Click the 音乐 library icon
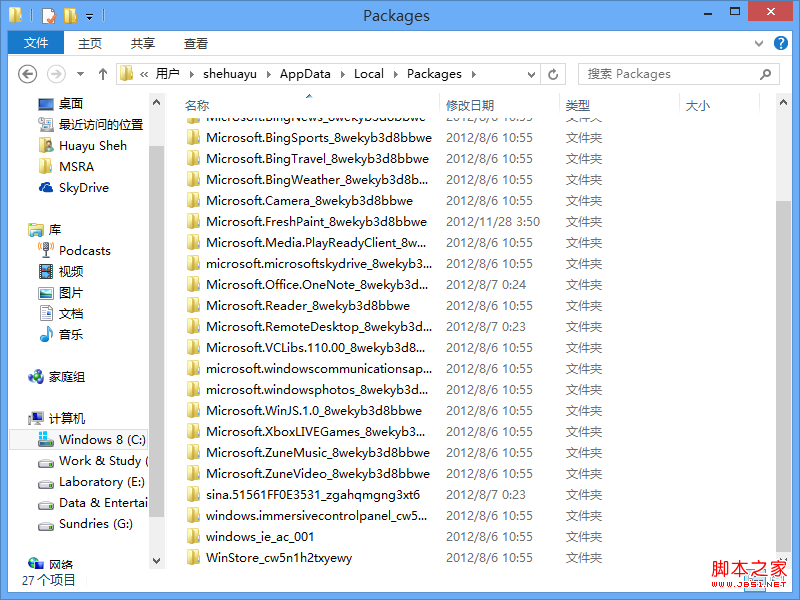800x600 pixels. pos(46,334)
